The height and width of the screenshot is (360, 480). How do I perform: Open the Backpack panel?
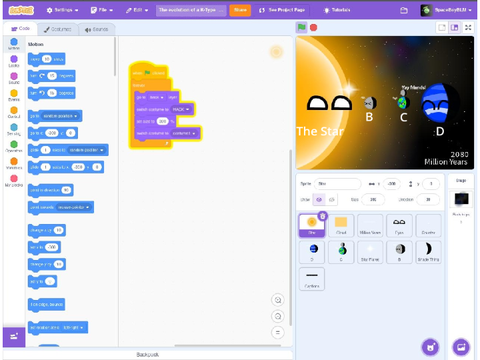pos(148,355)
